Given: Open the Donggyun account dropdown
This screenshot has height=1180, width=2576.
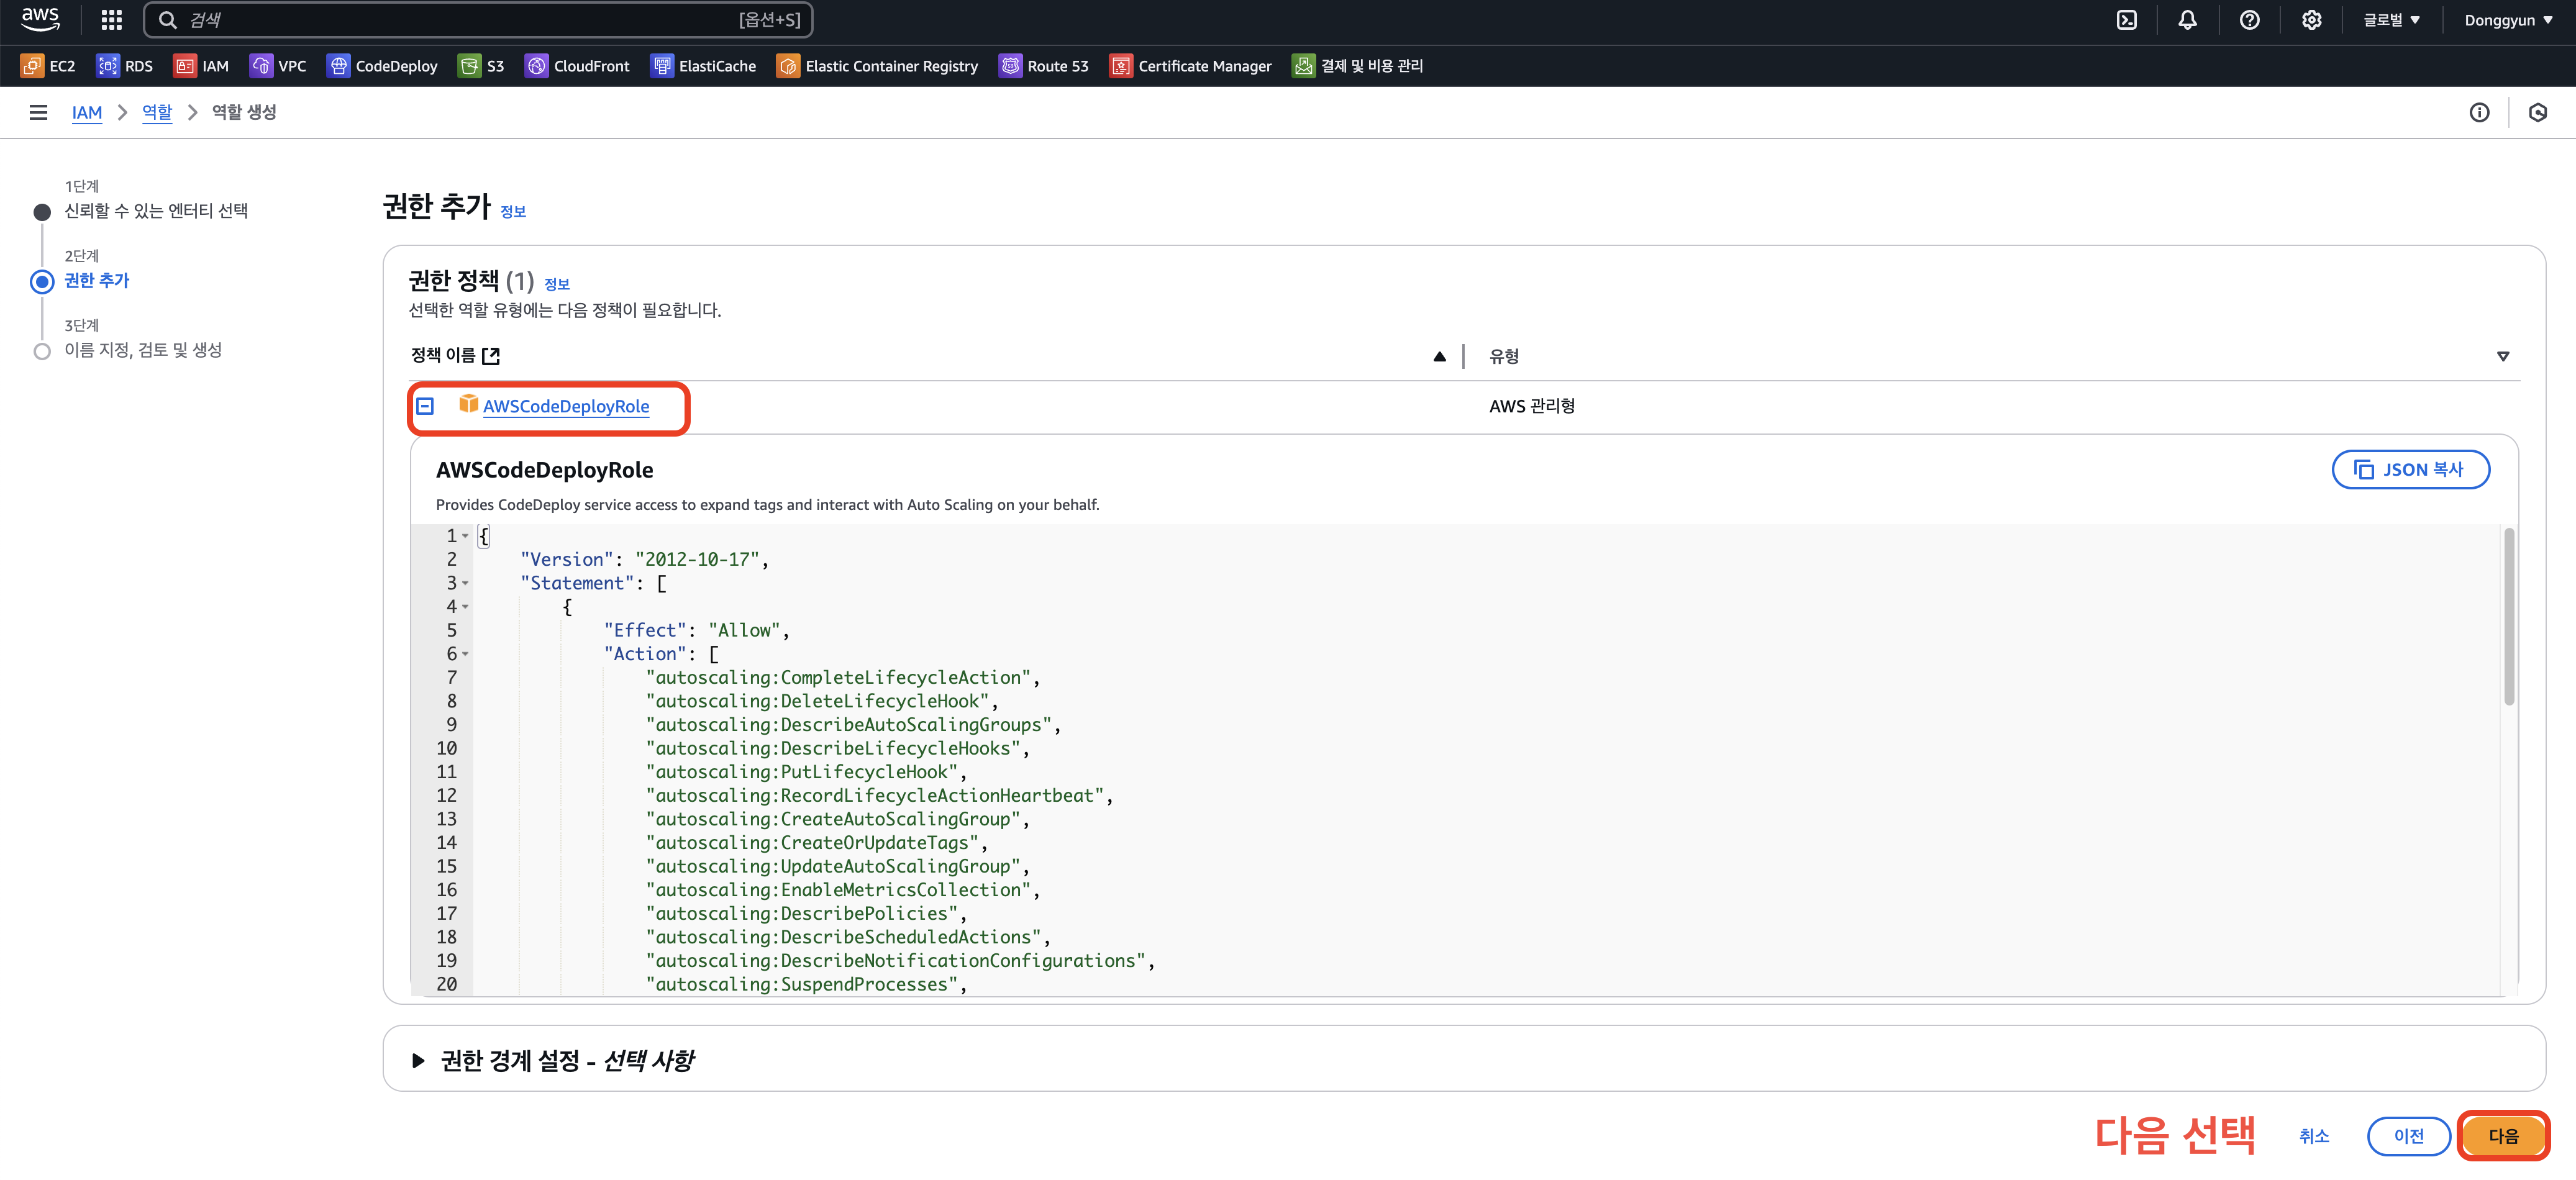Looking at the screenshot, I should pos(2507,20).
